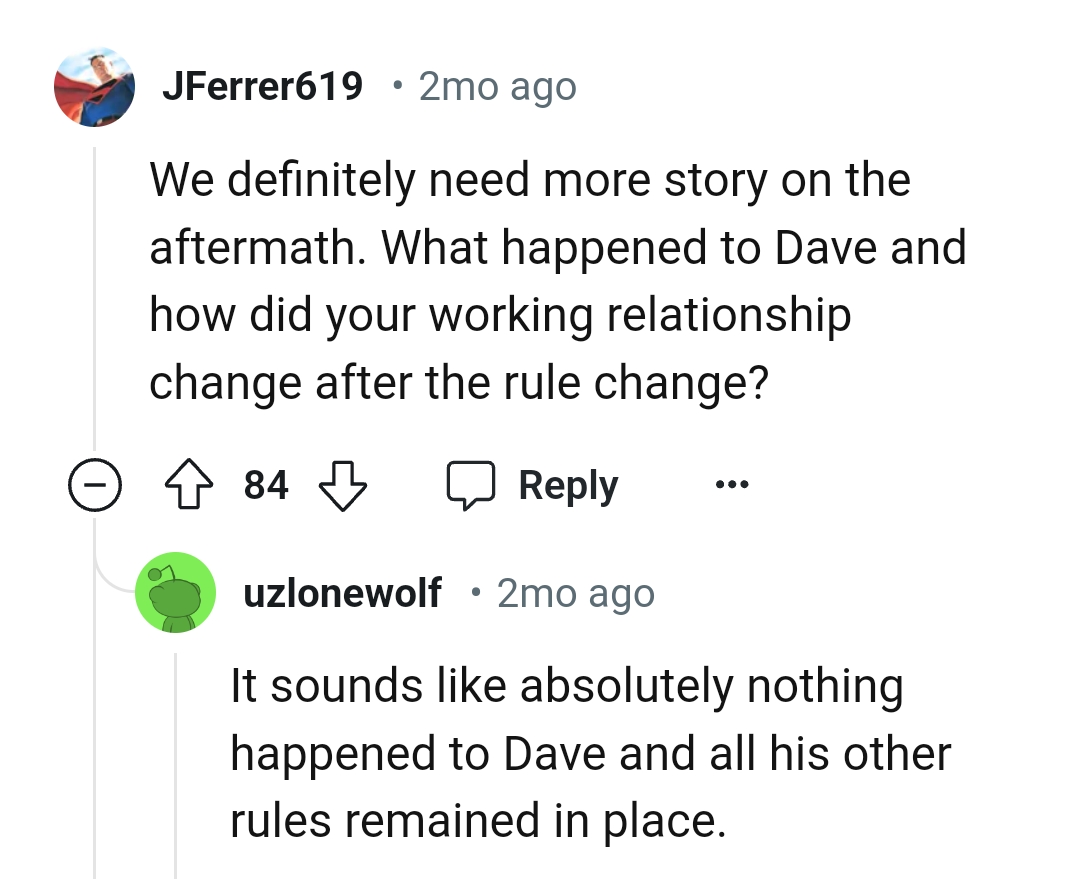Select the upward arrow next to the vote count
Viewport: 1080px width, 879px height.
click(x=189, y=484)
